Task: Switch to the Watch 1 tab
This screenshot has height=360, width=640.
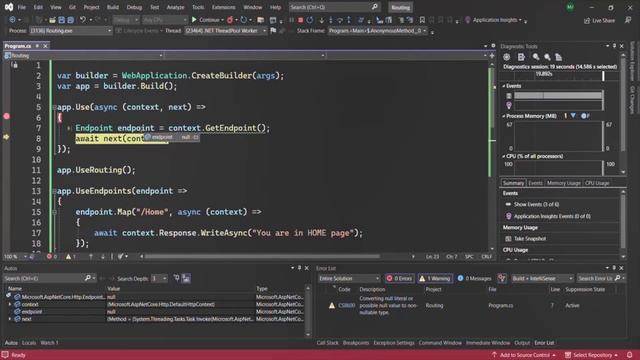Action: click(49, 343)
